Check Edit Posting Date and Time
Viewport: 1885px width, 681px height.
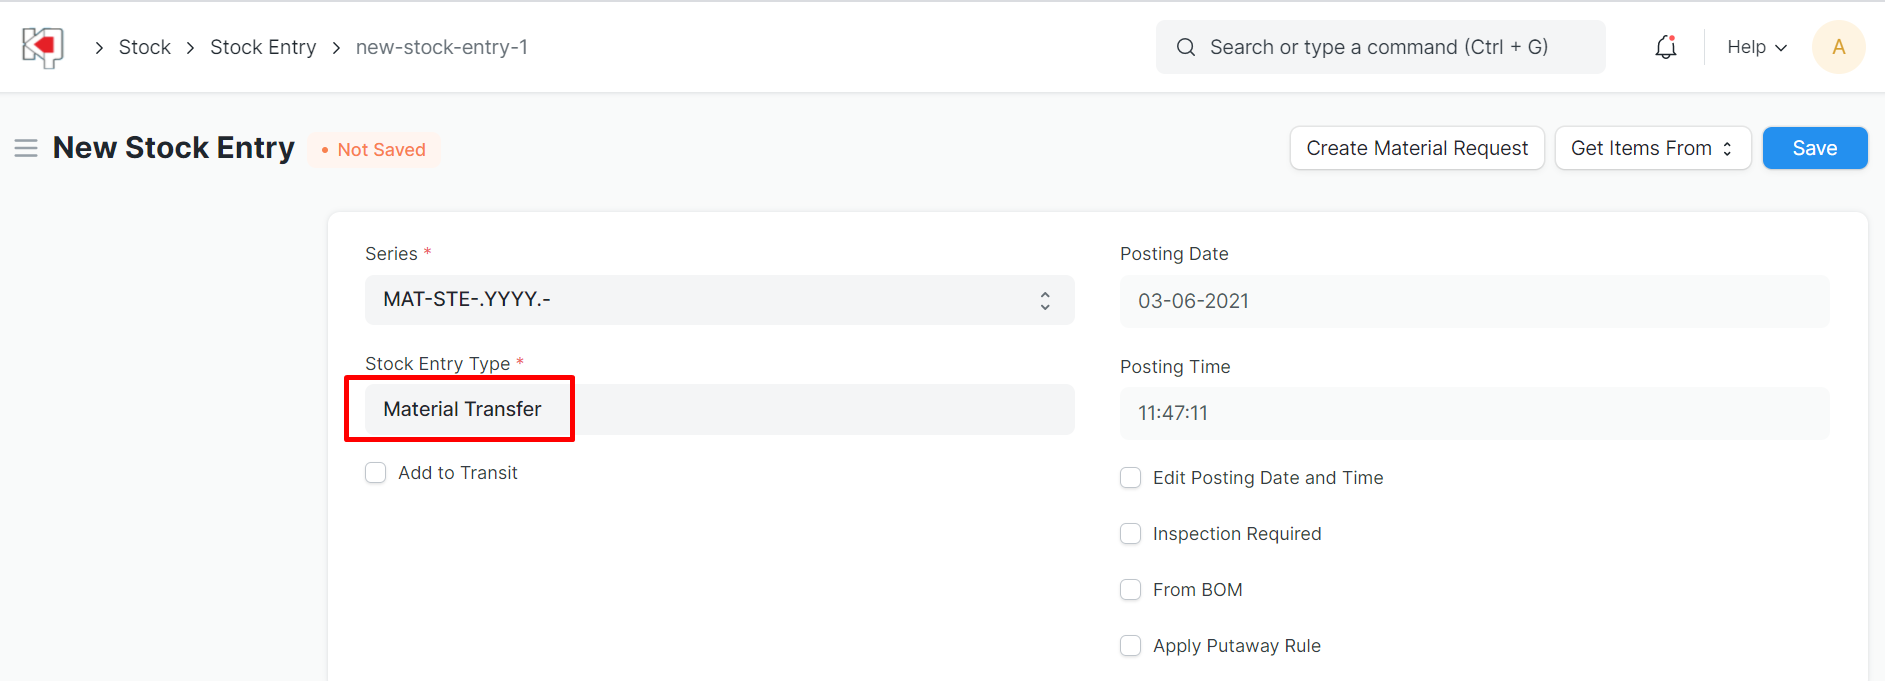[1131, 478]
